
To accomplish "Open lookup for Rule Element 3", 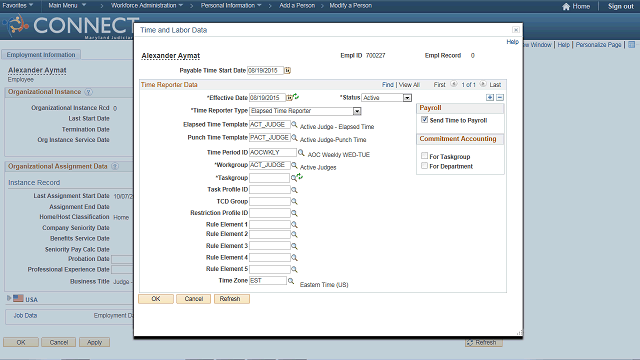I will (294, 246).
